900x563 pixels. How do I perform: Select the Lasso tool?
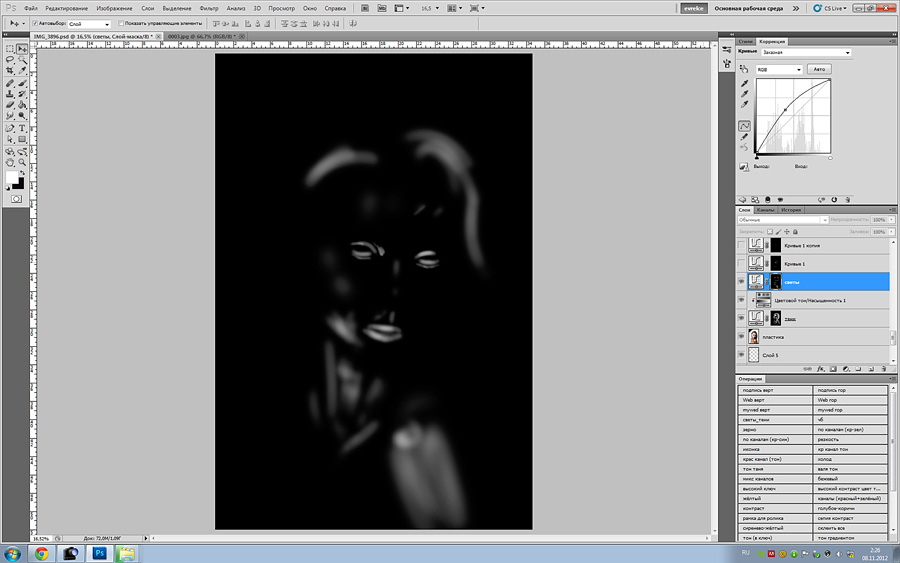10,60
